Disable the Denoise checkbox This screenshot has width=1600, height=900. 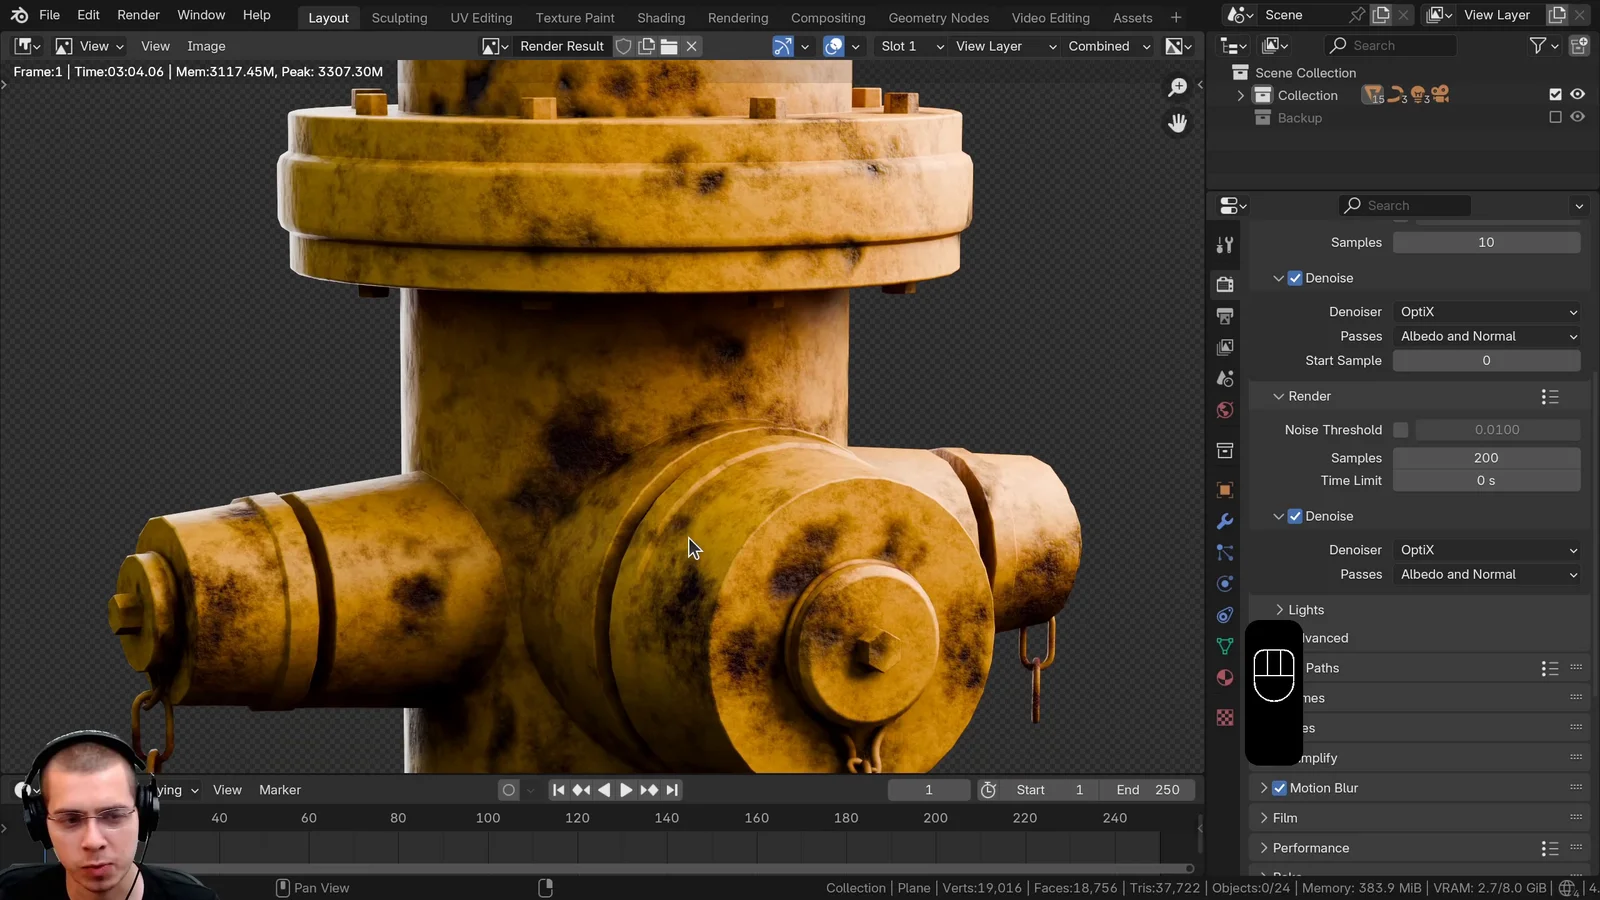coord(1295,278)
